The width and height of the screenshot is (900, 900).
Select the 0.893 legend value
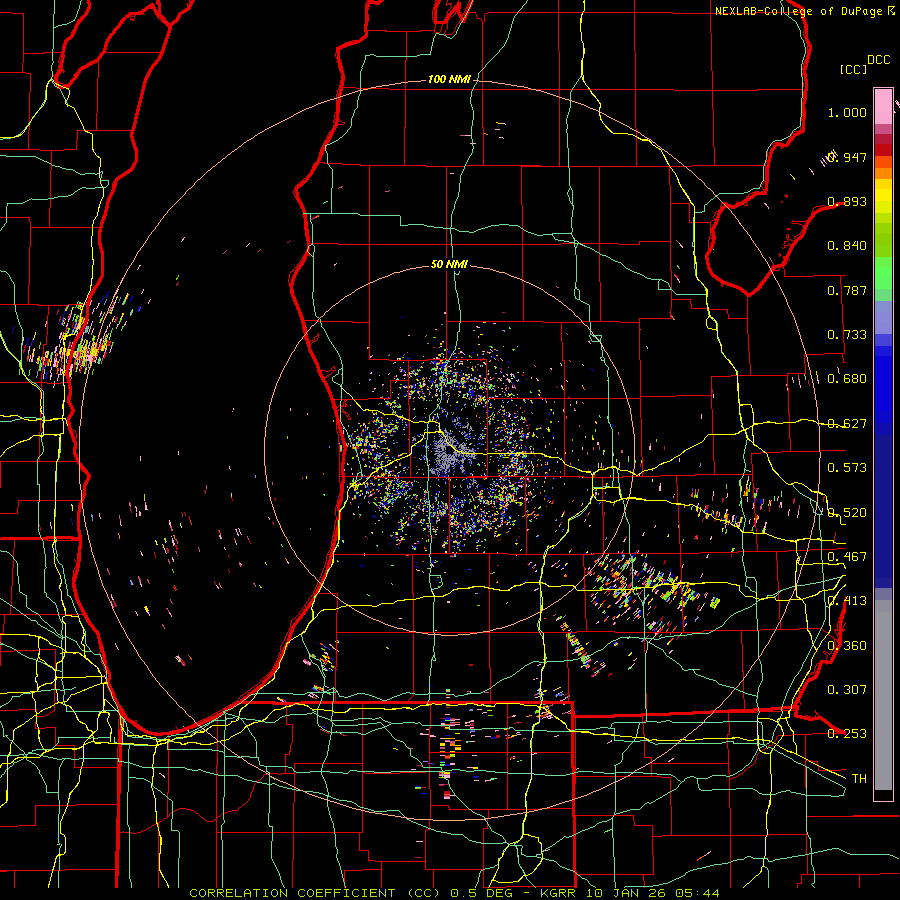pos(847,201)
